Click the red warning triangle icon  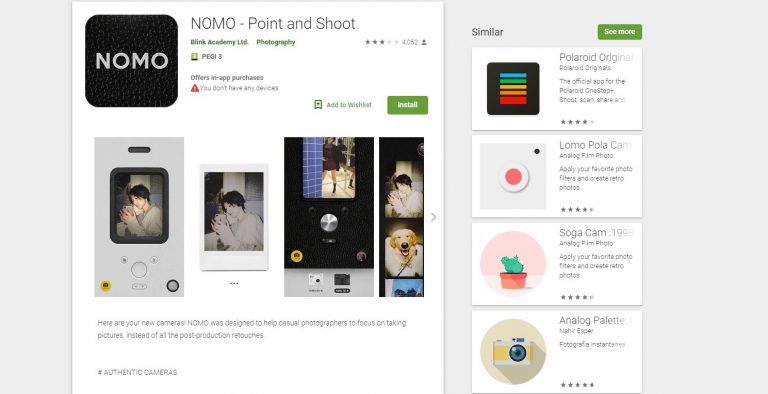pyautogui.click(x=195, y=88)
